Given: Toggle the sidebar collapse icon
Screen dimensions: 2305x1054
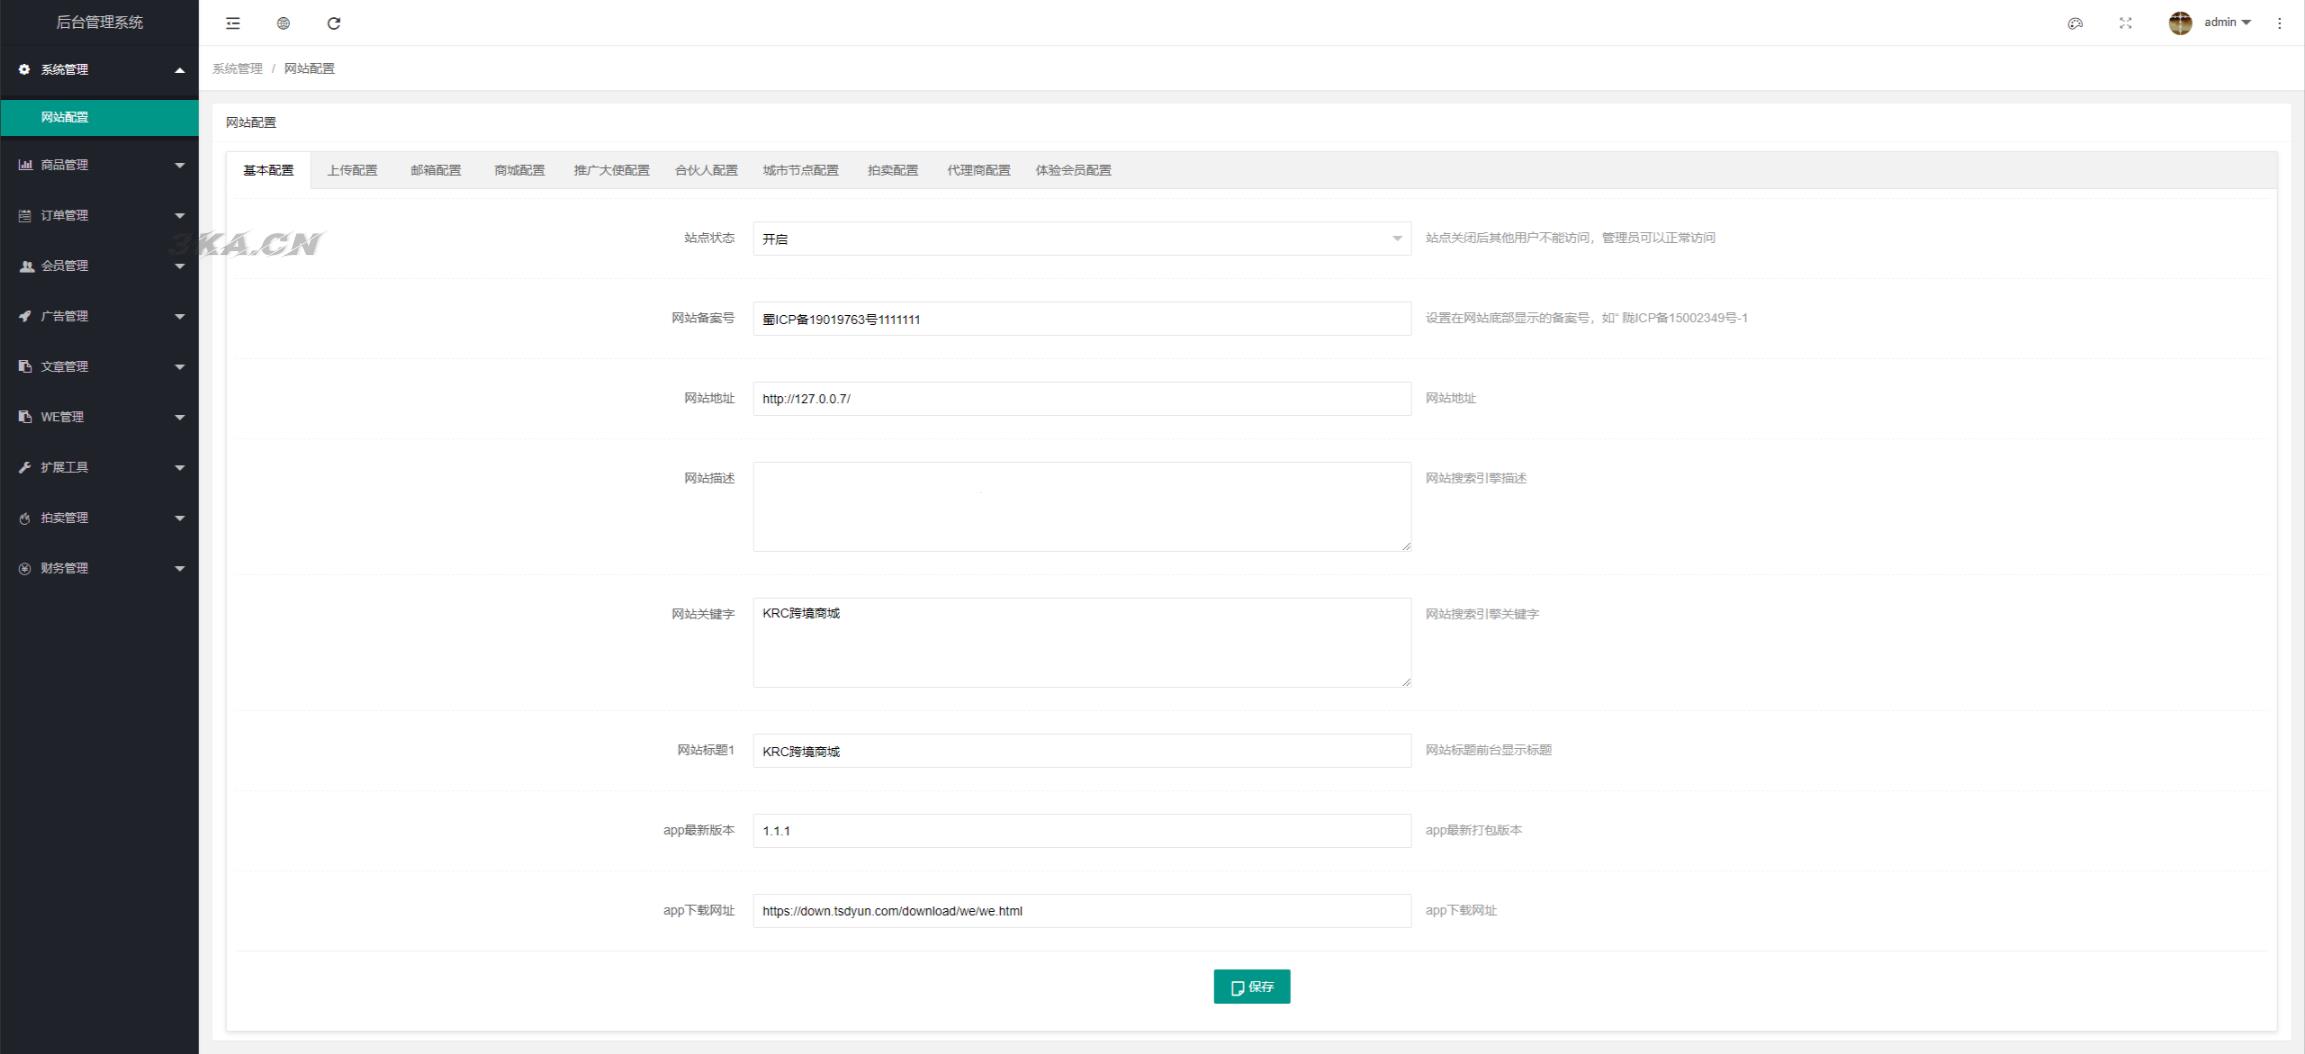Looking at the screenshot, I should coord(233,23).
